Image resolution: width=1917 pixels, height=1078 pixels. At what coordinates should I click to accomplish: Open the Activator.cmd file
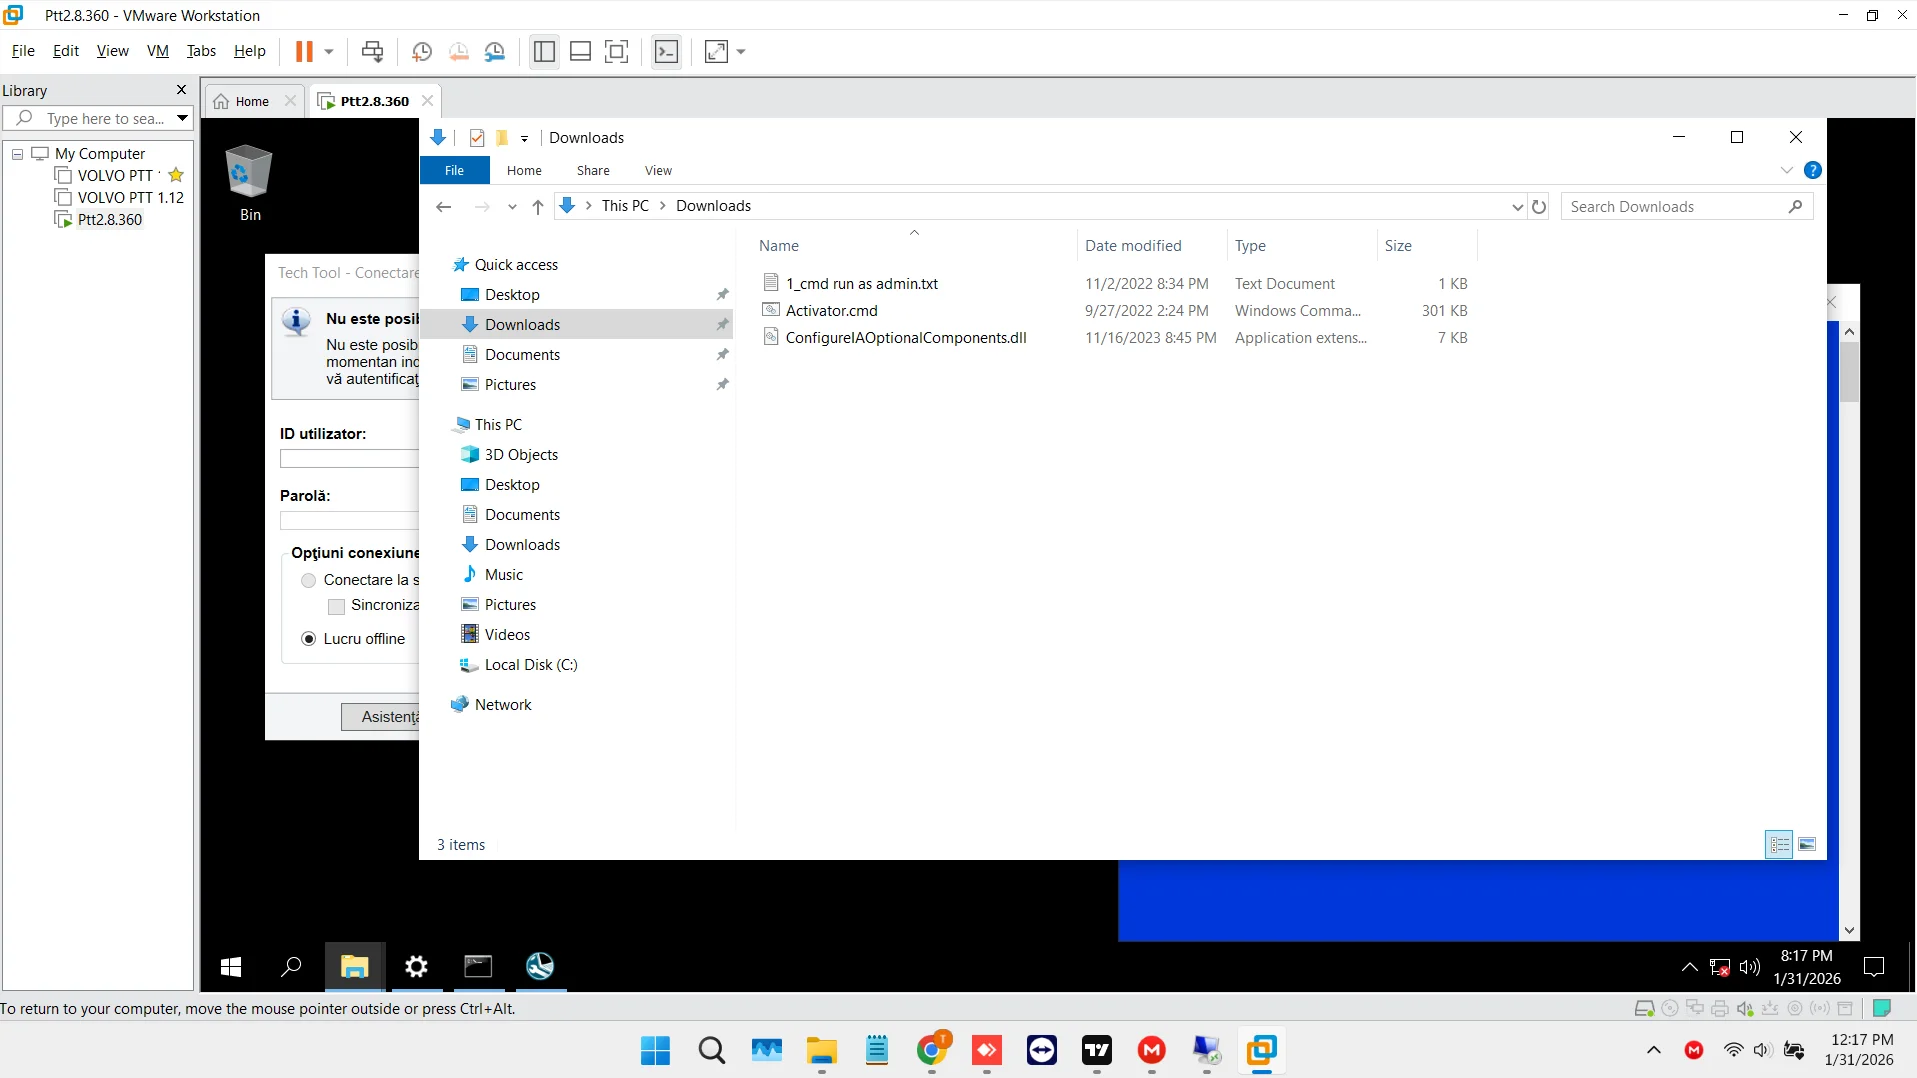(831, 310)
